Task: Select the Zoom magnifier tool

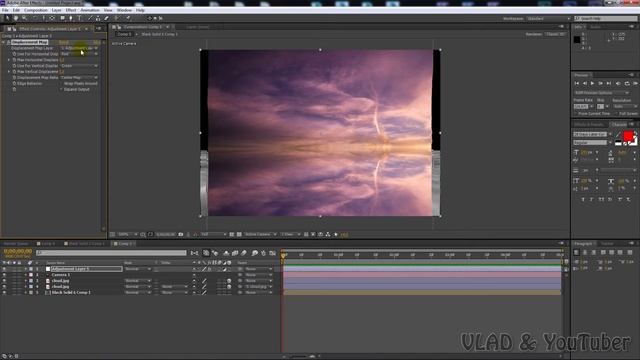Action: 24,18
